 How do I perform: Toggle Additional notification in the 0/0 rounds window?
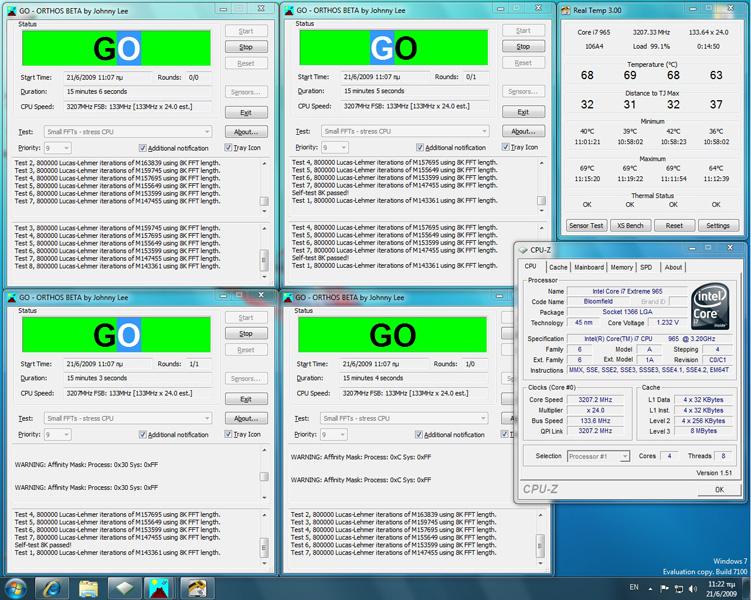coord(143,148)
